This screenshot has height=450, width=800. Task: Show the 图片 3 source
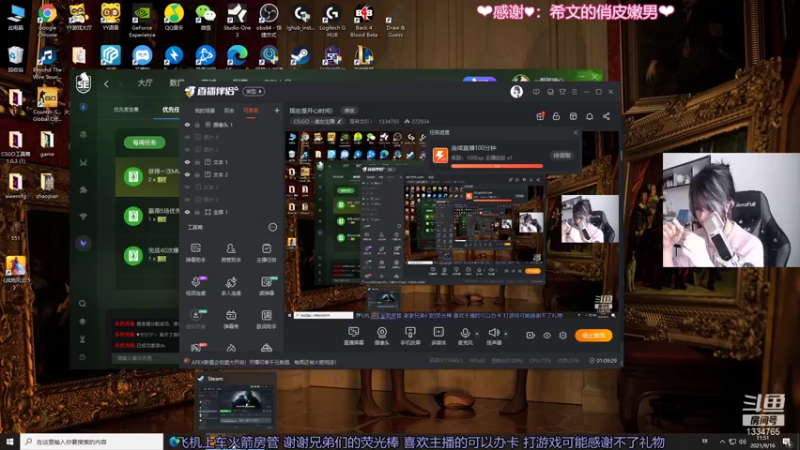point(187,149)
